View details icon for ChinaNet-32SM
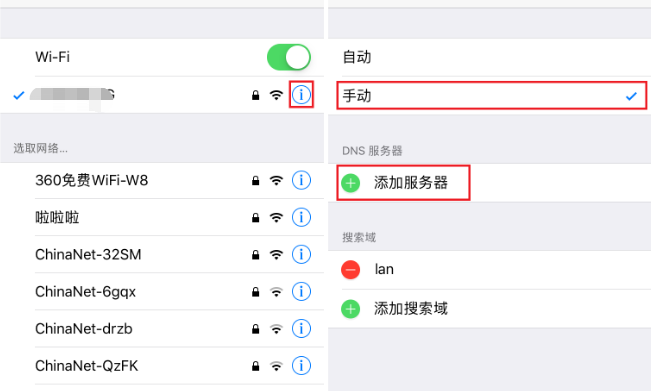 click(x=301, y=254)
